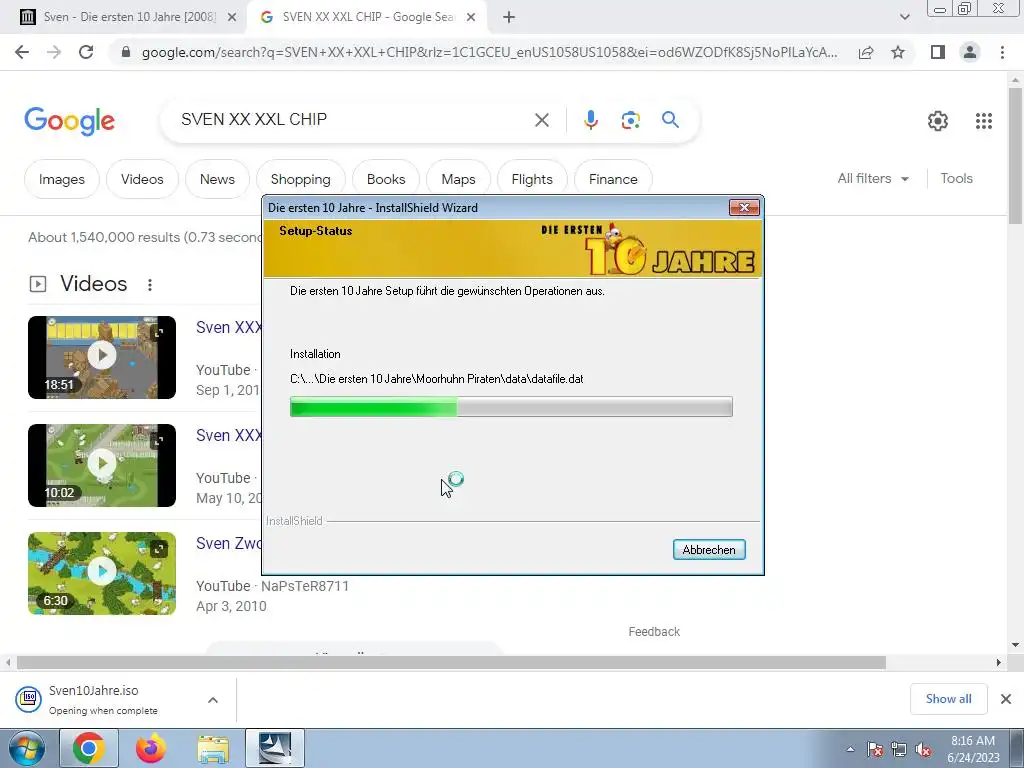Click the magnifier search button

click(670, 120)
